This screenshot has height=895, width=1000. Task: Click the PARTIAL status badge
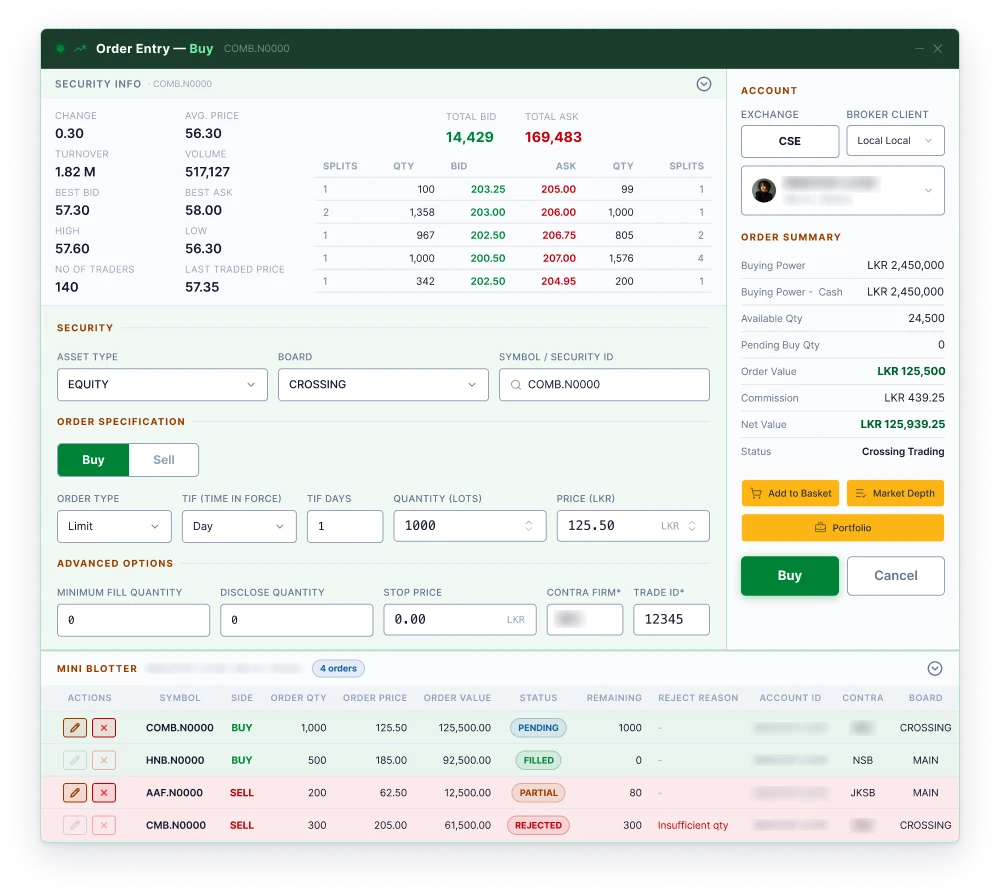click(538, 792)
